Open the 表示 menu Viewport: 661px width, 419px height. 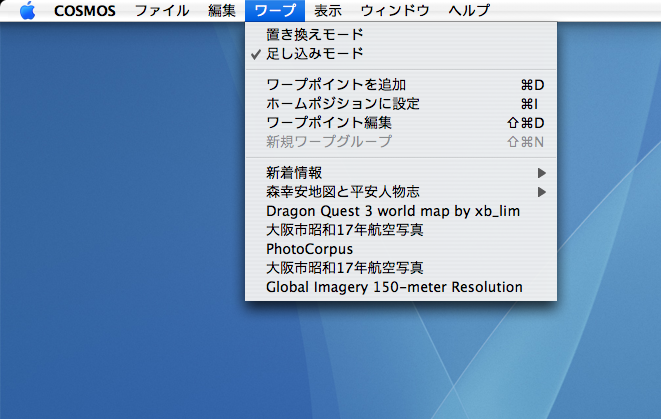pyautogui.click(x=328, y=11)
